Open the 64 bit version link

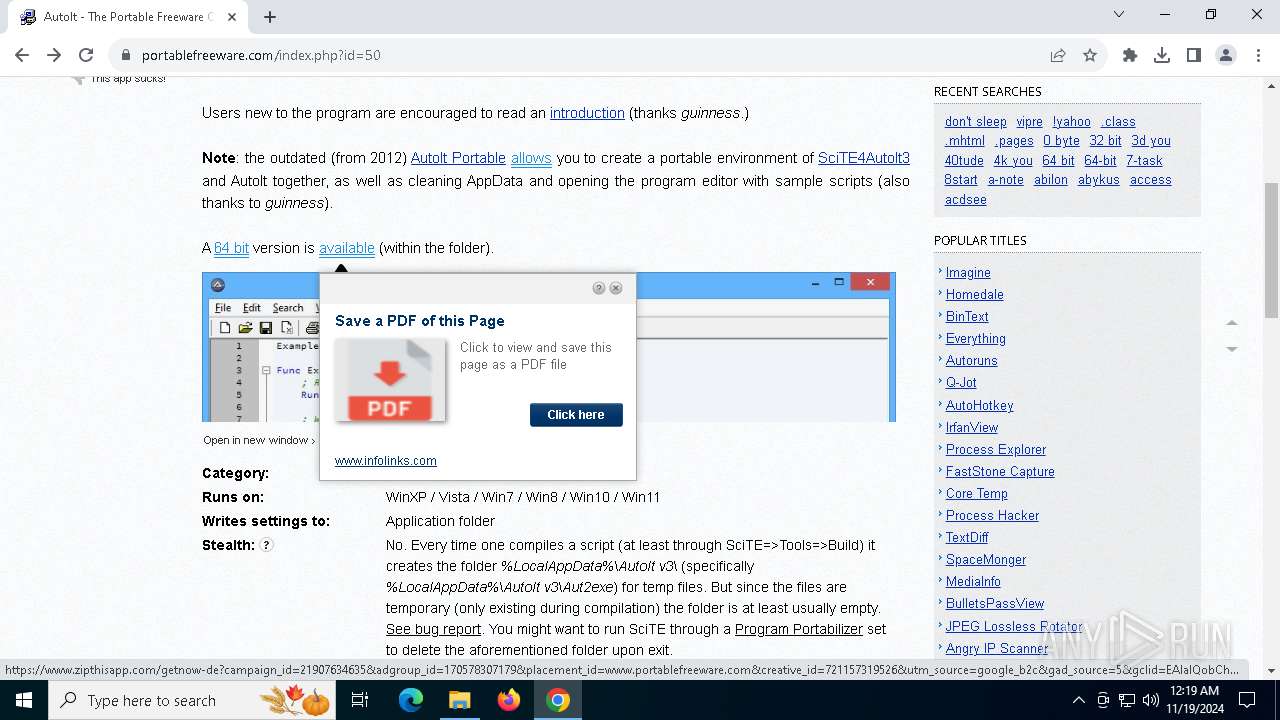pyautogui.click(x=231, y=248)
